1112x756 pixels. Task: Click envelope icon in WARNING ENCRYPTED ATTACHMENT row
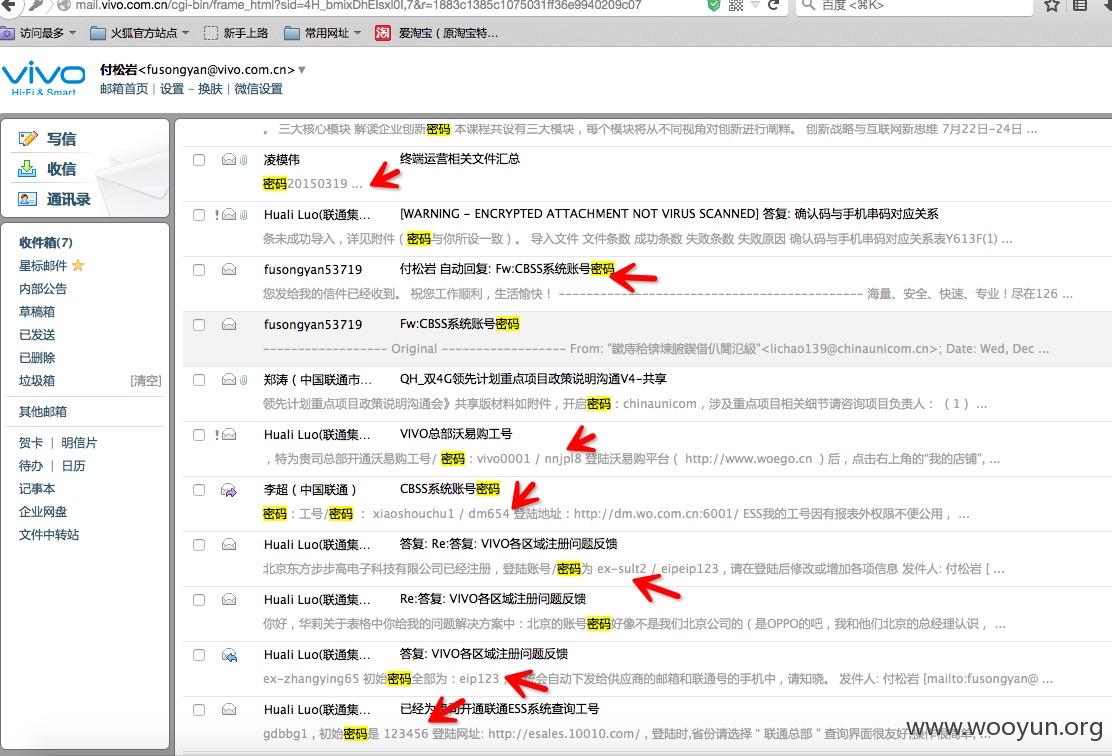(x=228, y=214)
